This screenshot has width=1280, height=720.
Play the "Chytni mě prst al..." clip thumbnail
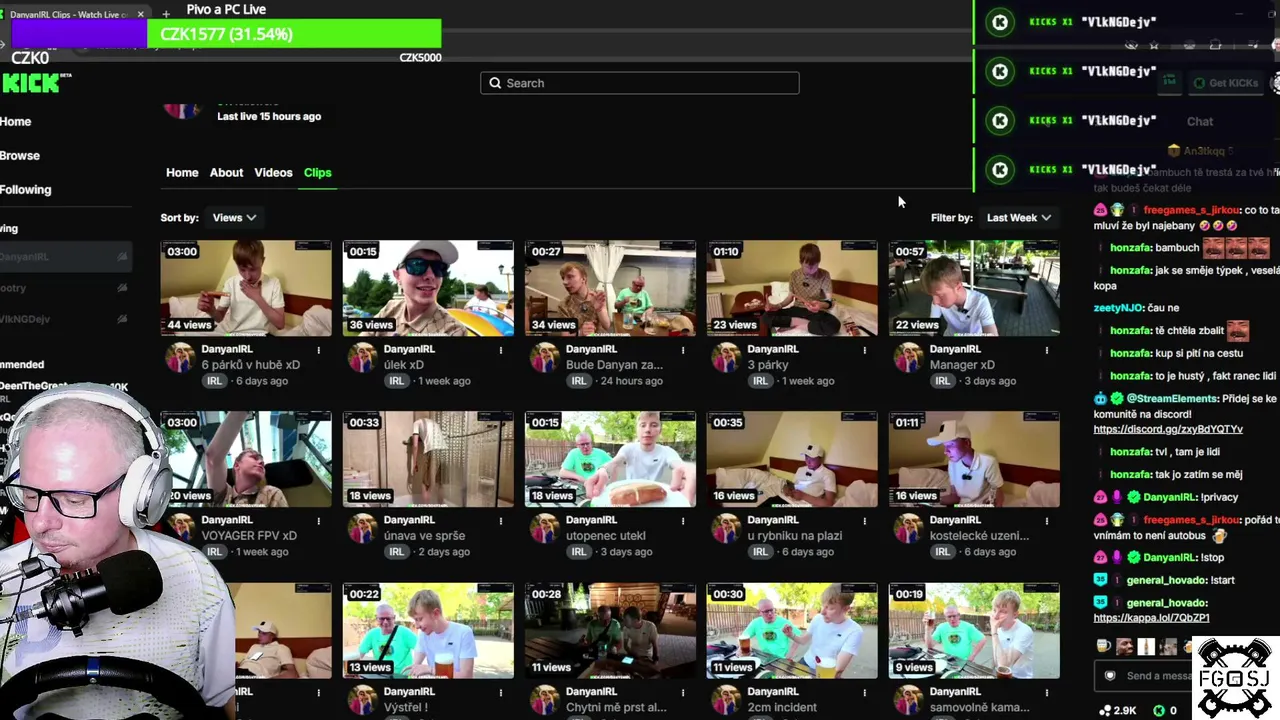[x=610, y=631]
